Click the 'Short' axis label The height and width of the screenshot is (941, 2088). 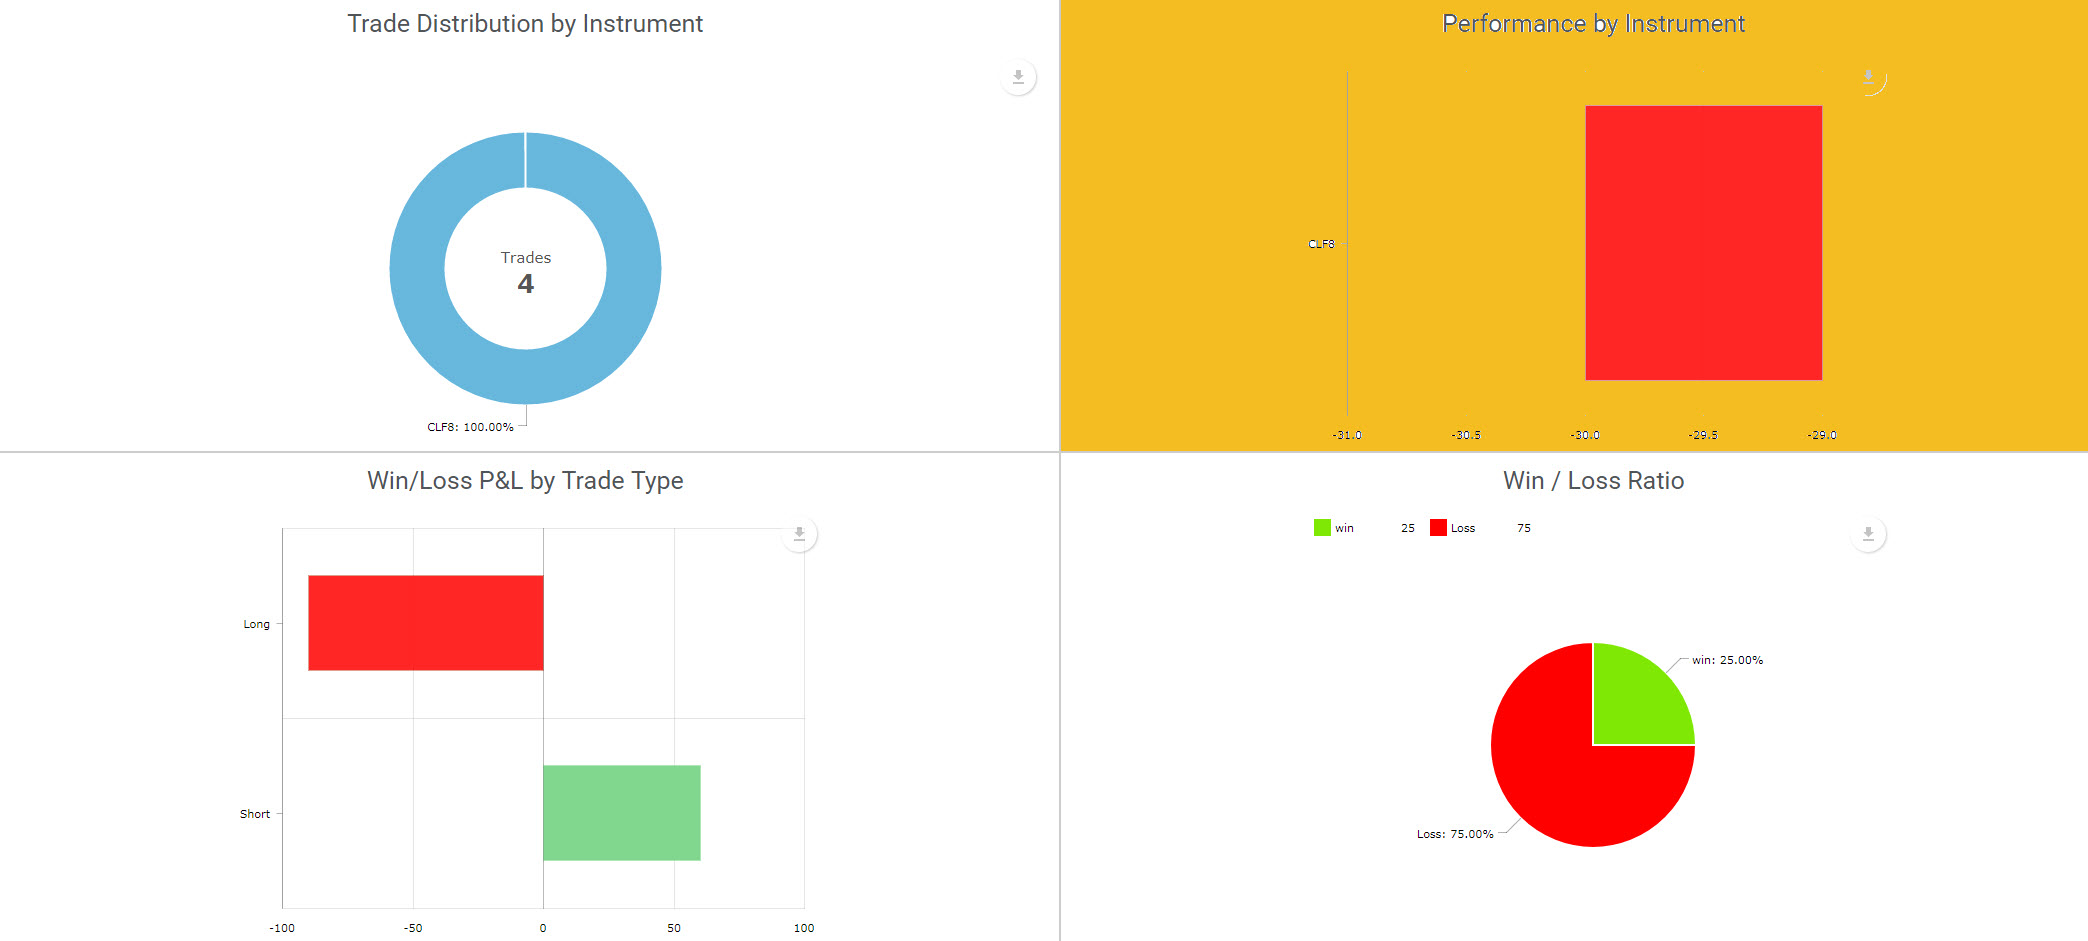click(x=255, y=814)
